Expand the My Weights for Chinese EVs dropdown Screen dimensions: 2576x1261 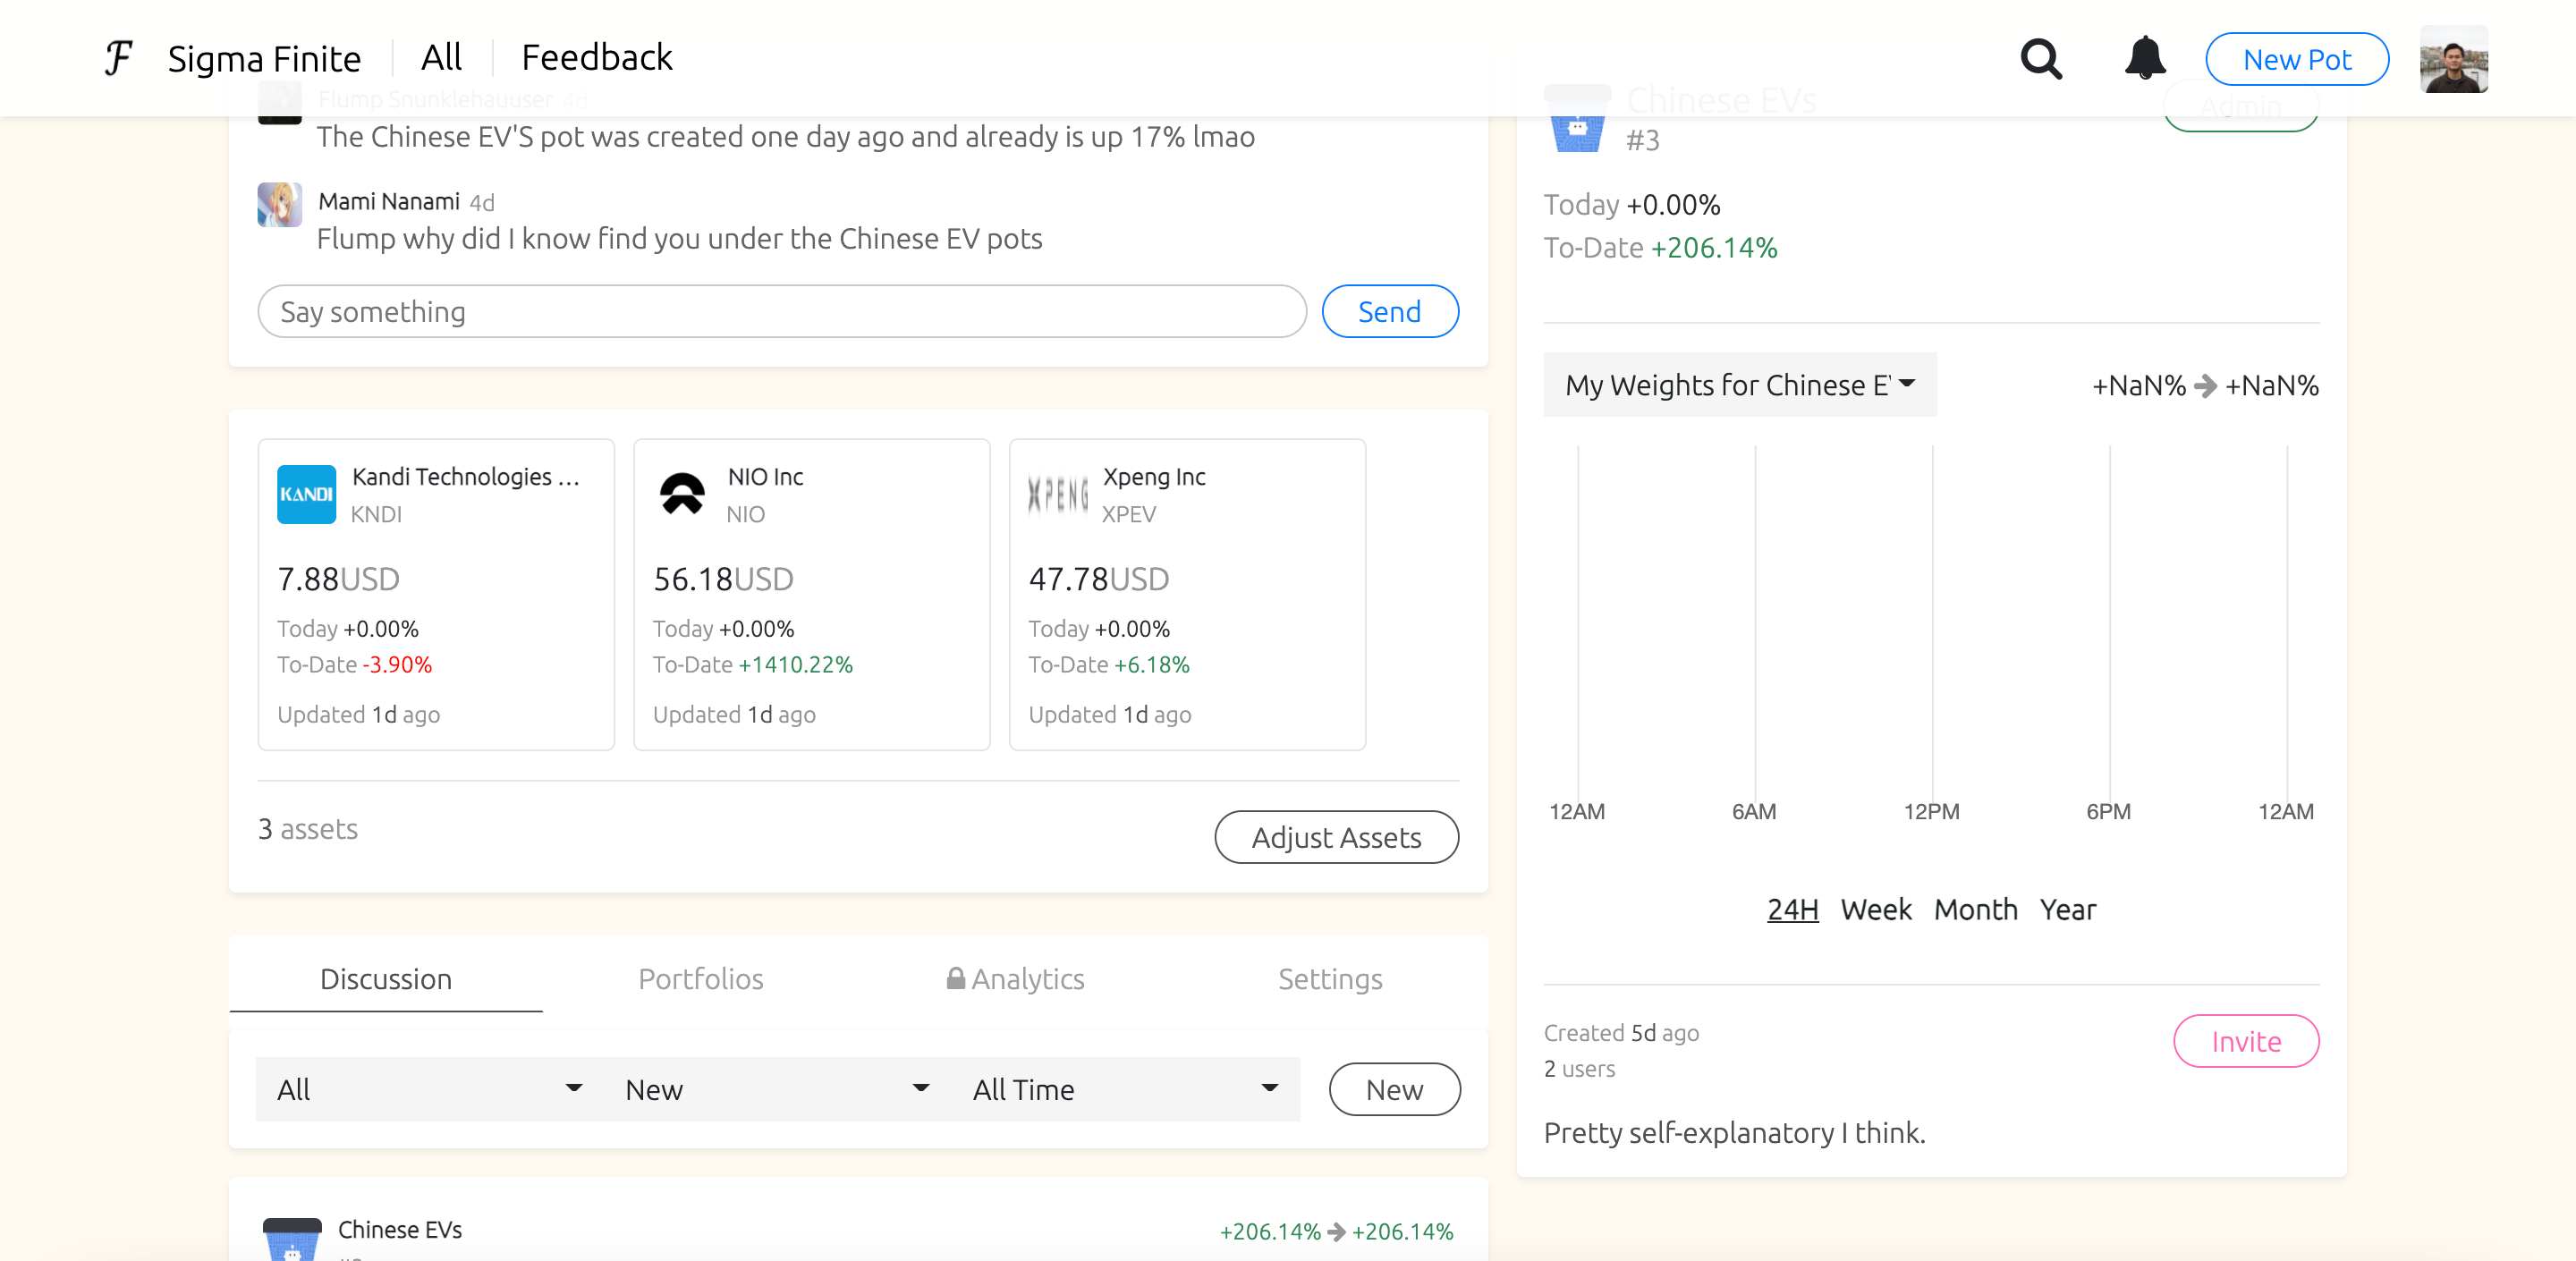point(1739,385)
